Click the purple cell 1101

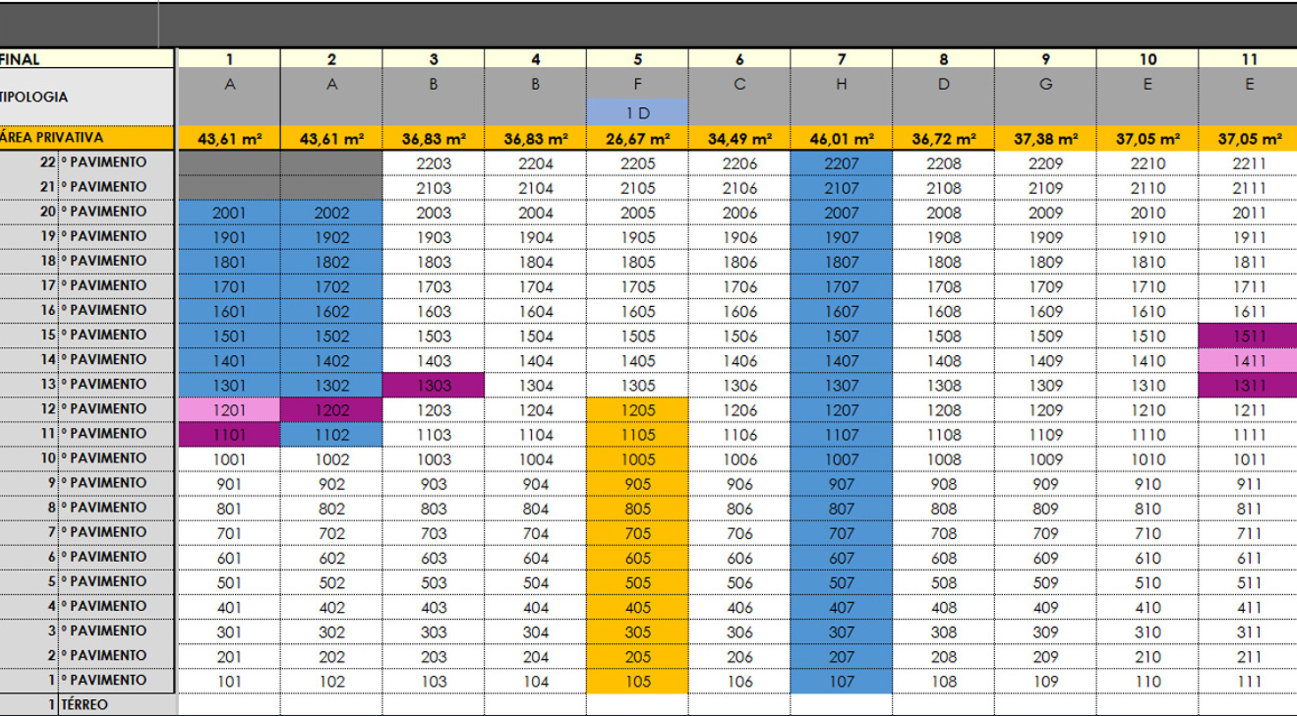click(229, 434)
